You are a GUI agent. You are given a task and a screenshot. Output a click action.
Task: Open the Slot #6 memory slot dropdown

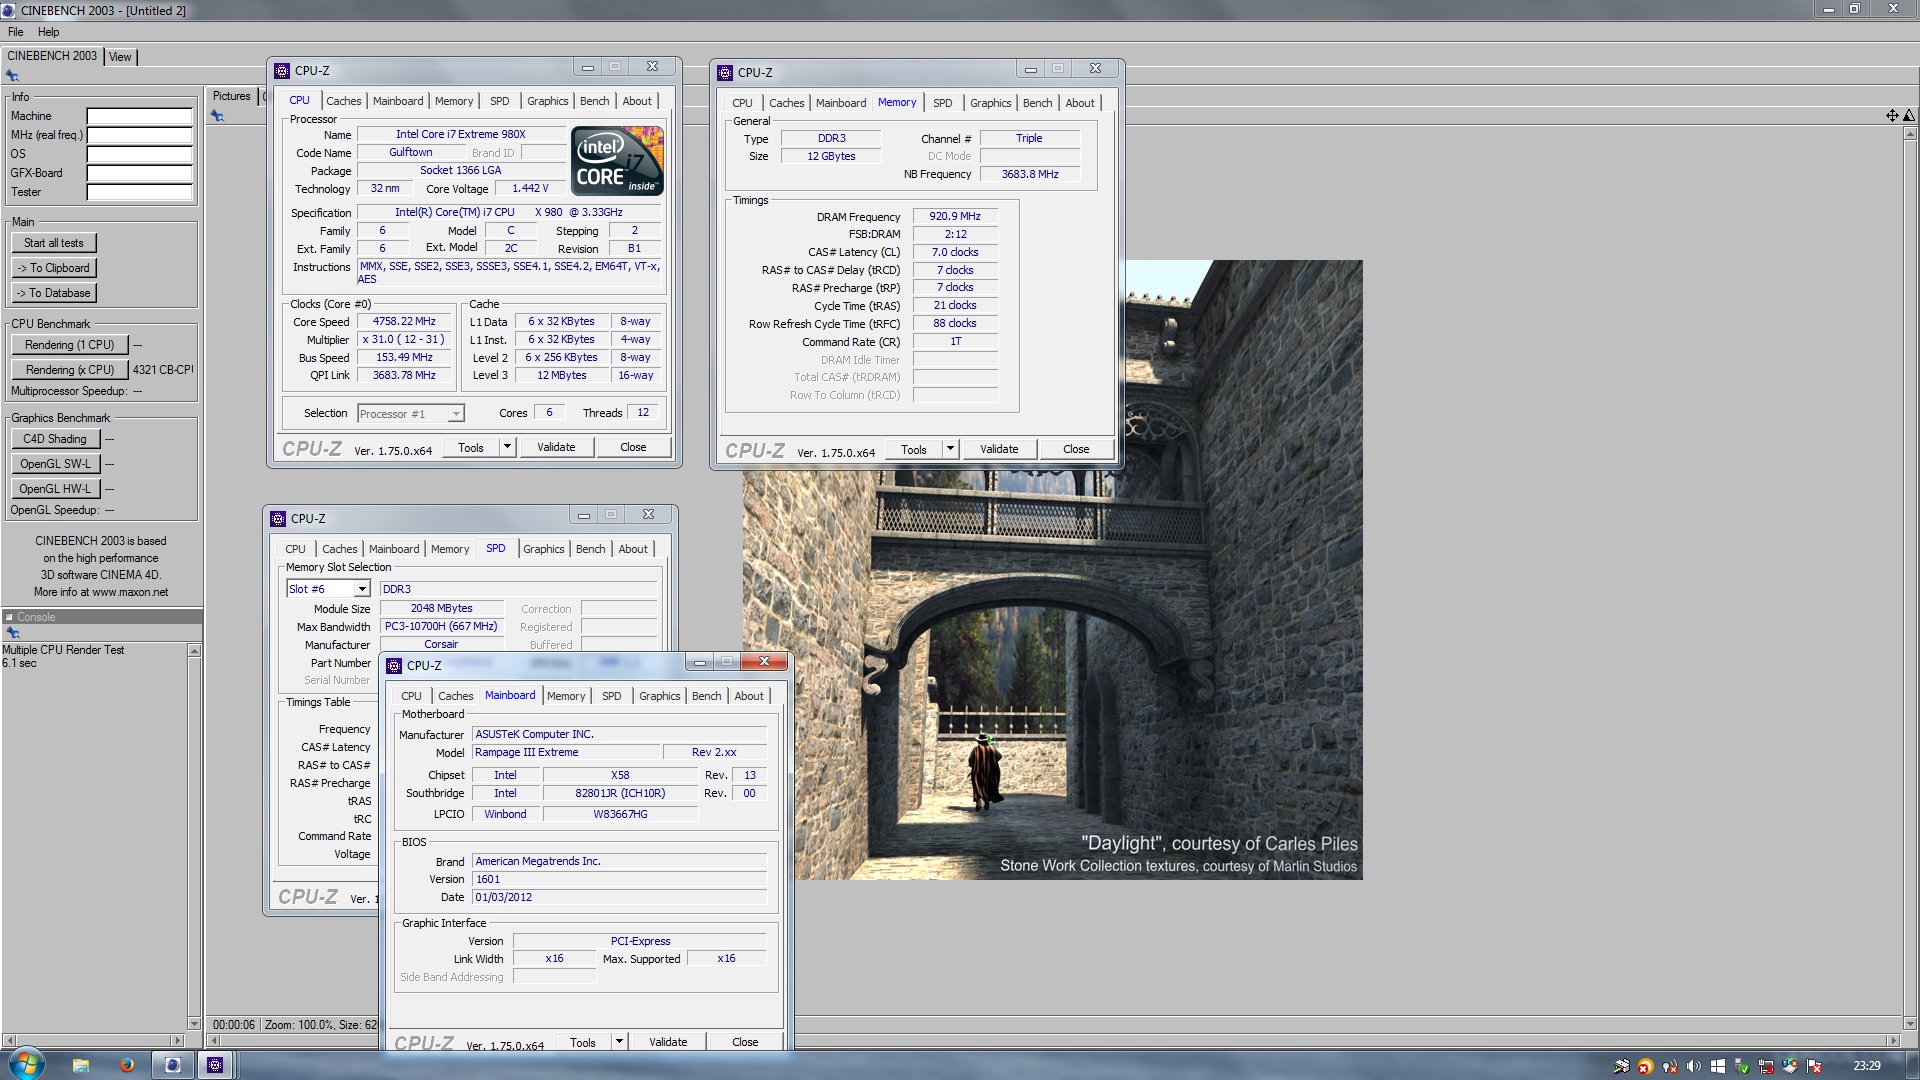pyautogui.click(x=362, y=589)
